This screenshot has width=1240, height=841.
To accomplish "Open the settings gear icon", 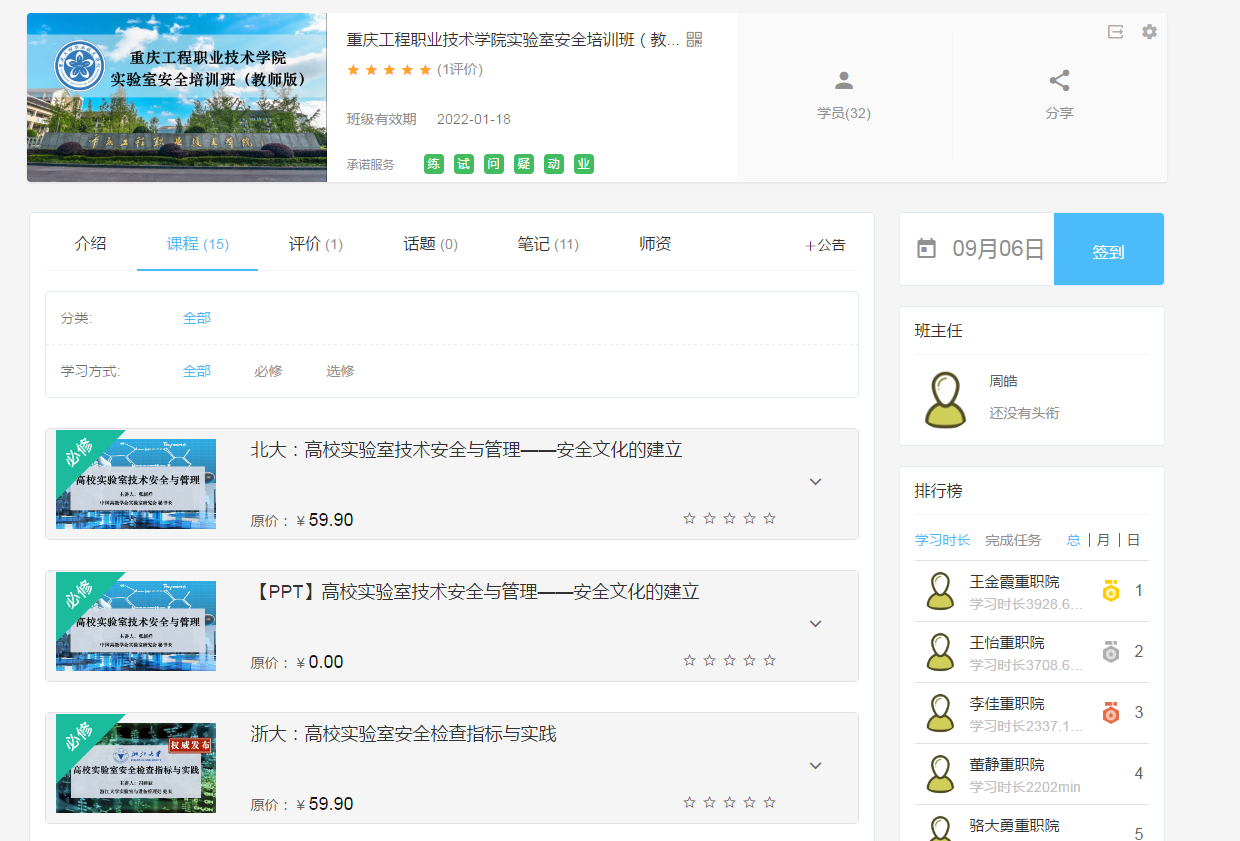I will [x=1149, y=32].
